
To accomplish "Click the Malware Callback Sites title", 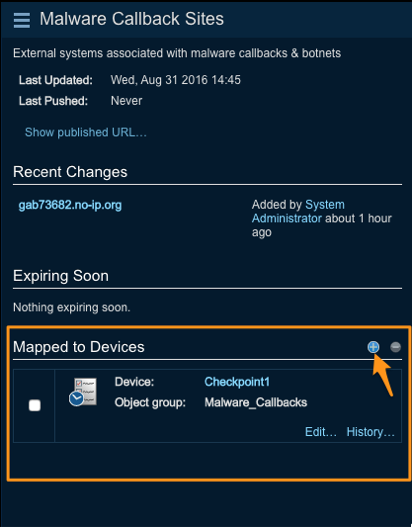I will coord(132,19).
